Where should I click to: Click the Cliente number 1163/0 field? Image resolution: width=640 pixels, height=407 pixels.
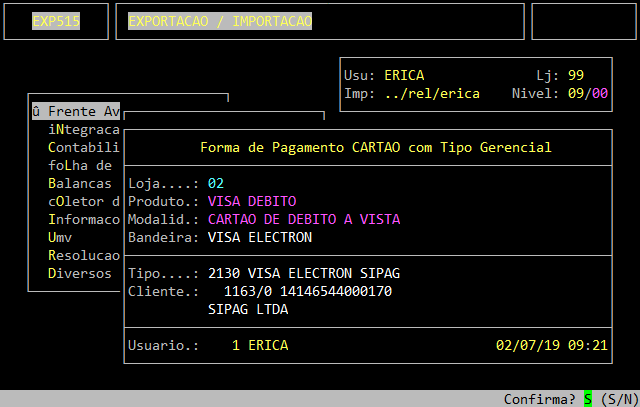(x=248, y=291)
